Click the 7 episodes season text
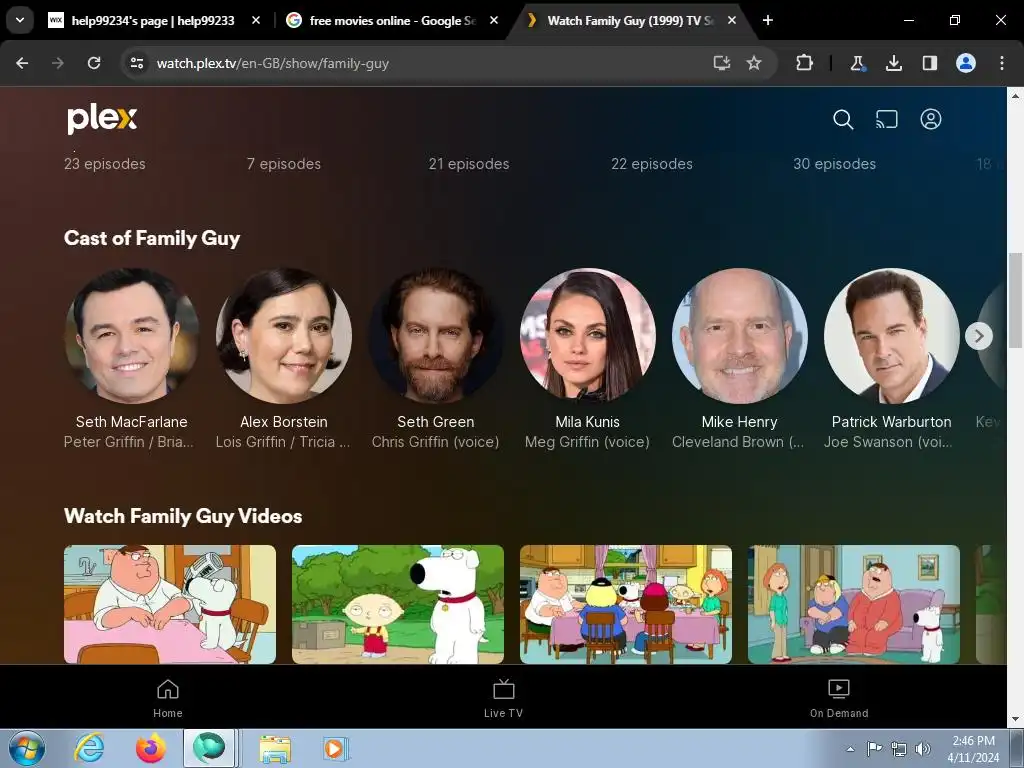The width and height of the screenshot is (1024, 768). [x=284, y=164]
